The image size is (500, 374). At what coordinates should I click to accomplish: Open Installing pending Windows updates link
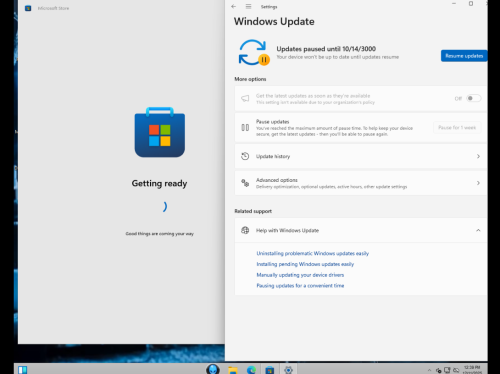305,264
